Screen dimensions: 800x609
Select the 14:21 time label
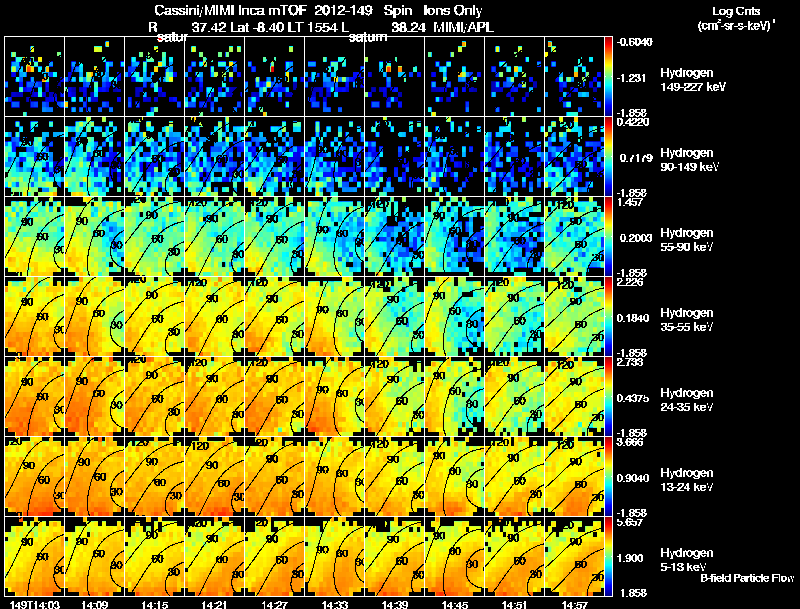coord(215,604)
